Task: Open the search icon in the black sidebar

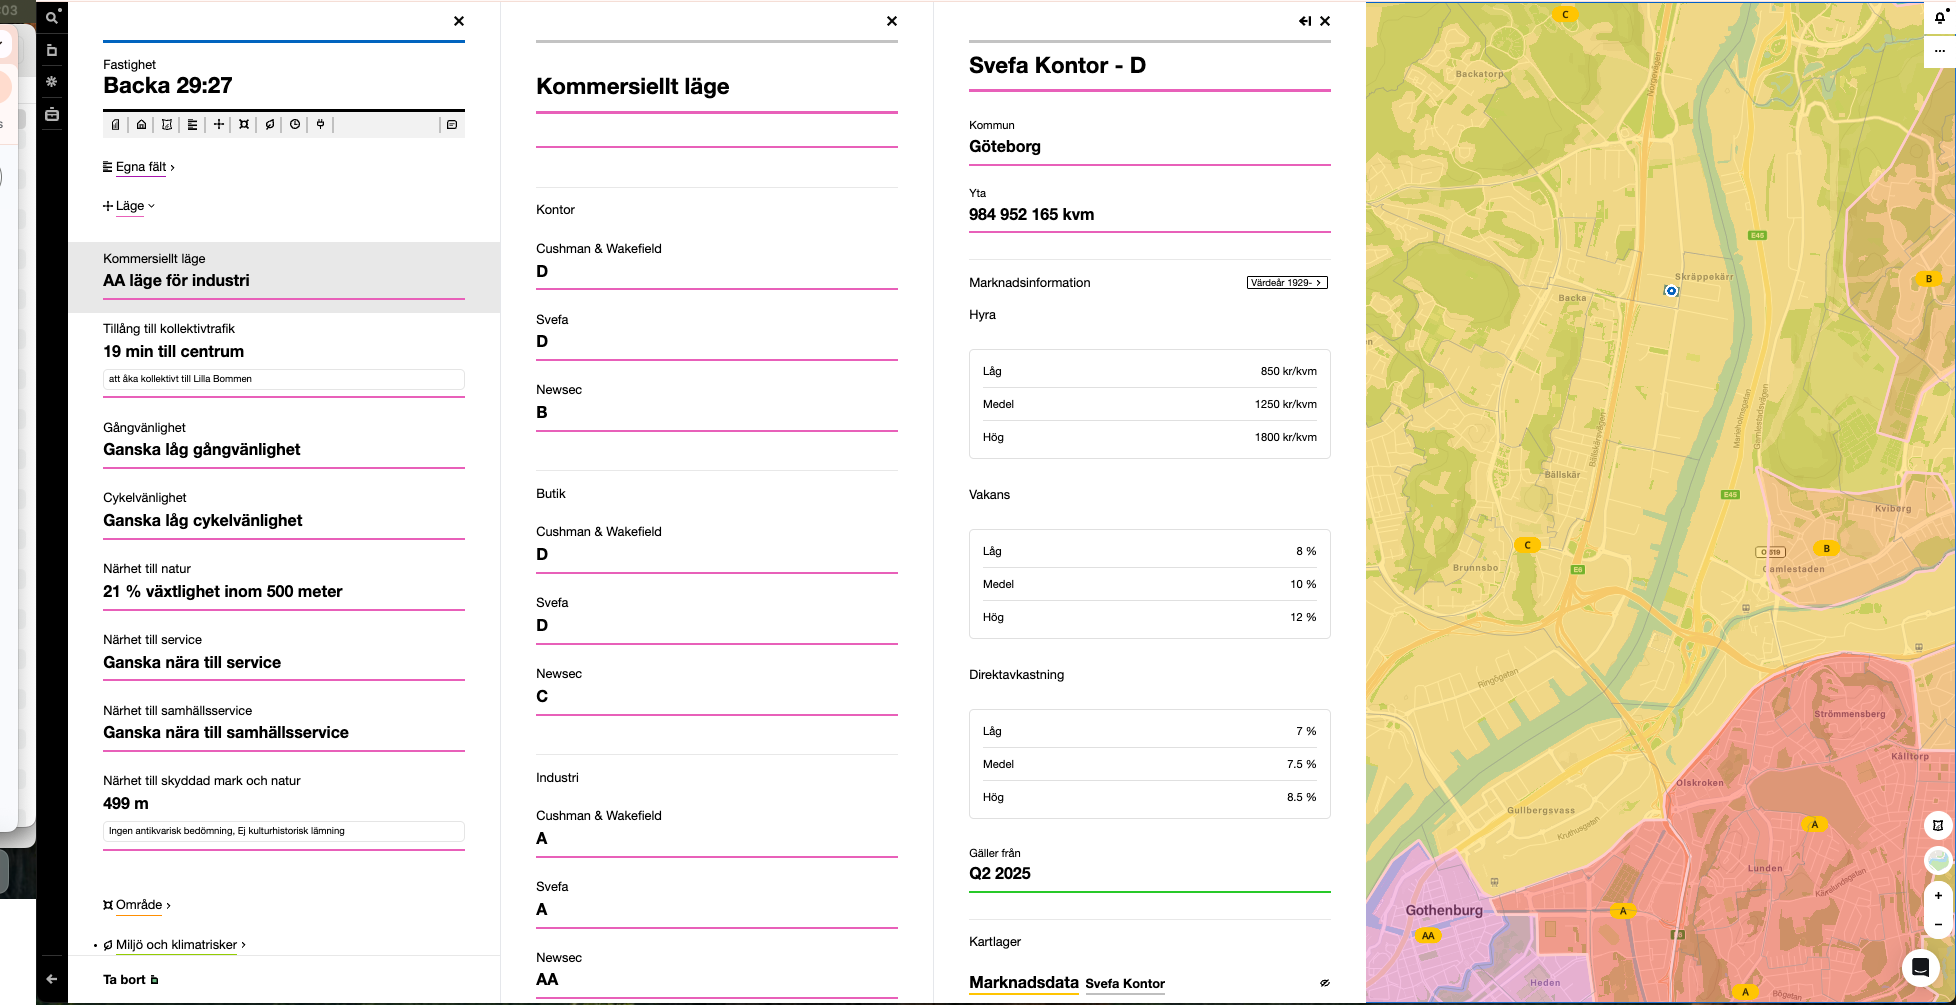Action: click(x=52, y=18)
